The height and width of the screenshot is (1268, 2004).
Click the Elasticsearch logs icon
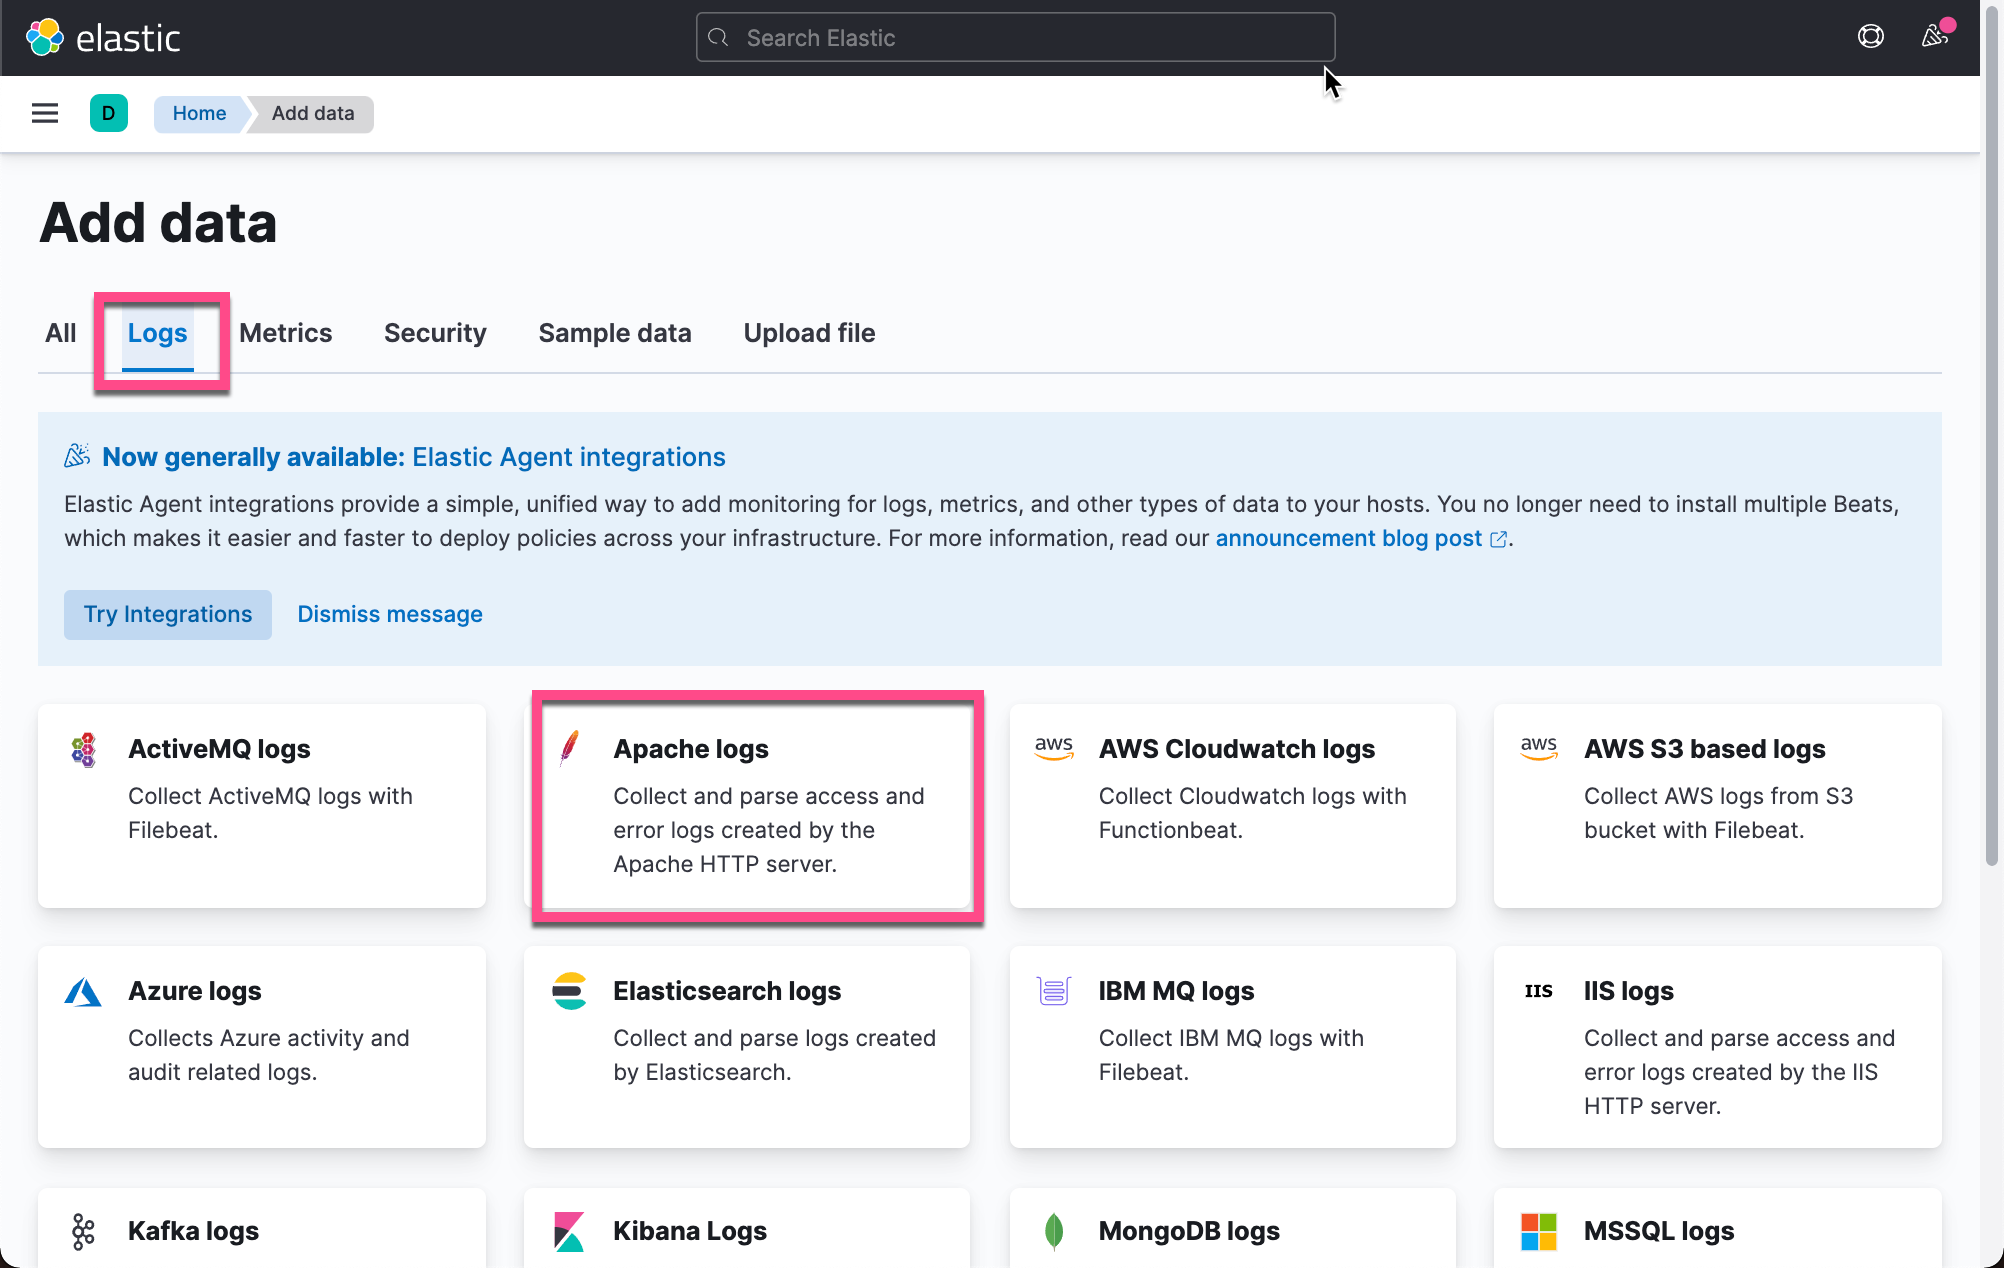click(569, 991)
